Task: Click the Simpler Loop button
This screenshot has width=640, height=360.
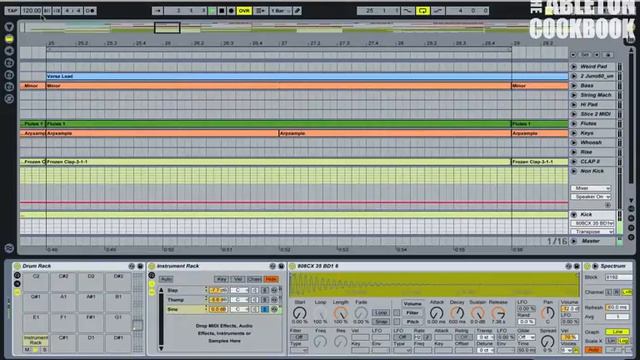Action: [x=381, y=312]
